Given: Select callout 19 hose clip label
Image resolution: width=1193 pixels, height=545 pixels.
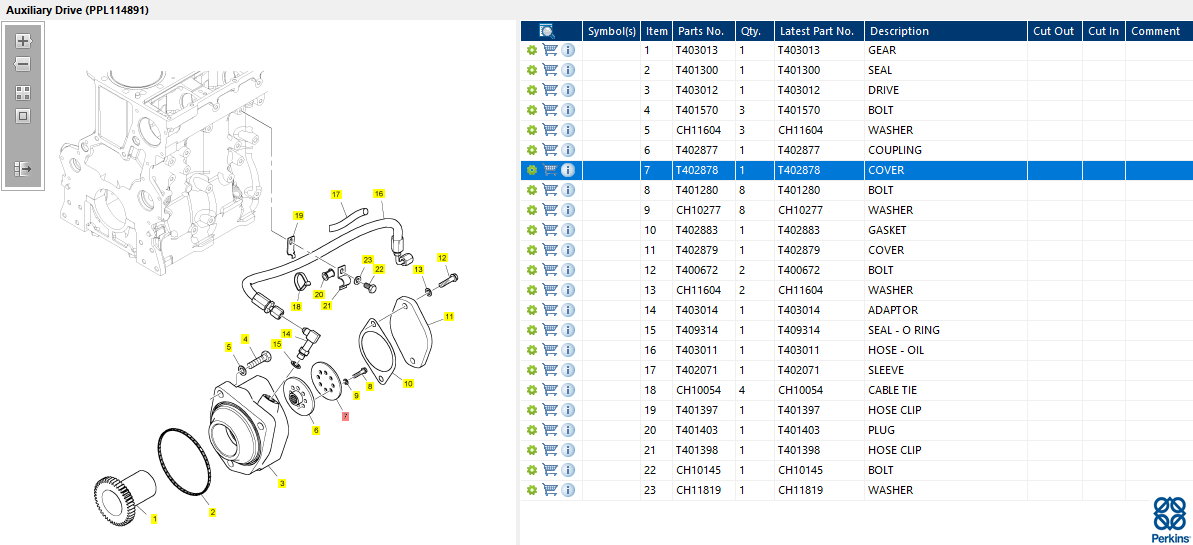Looking at the screenshot, I should click(298, 215).
